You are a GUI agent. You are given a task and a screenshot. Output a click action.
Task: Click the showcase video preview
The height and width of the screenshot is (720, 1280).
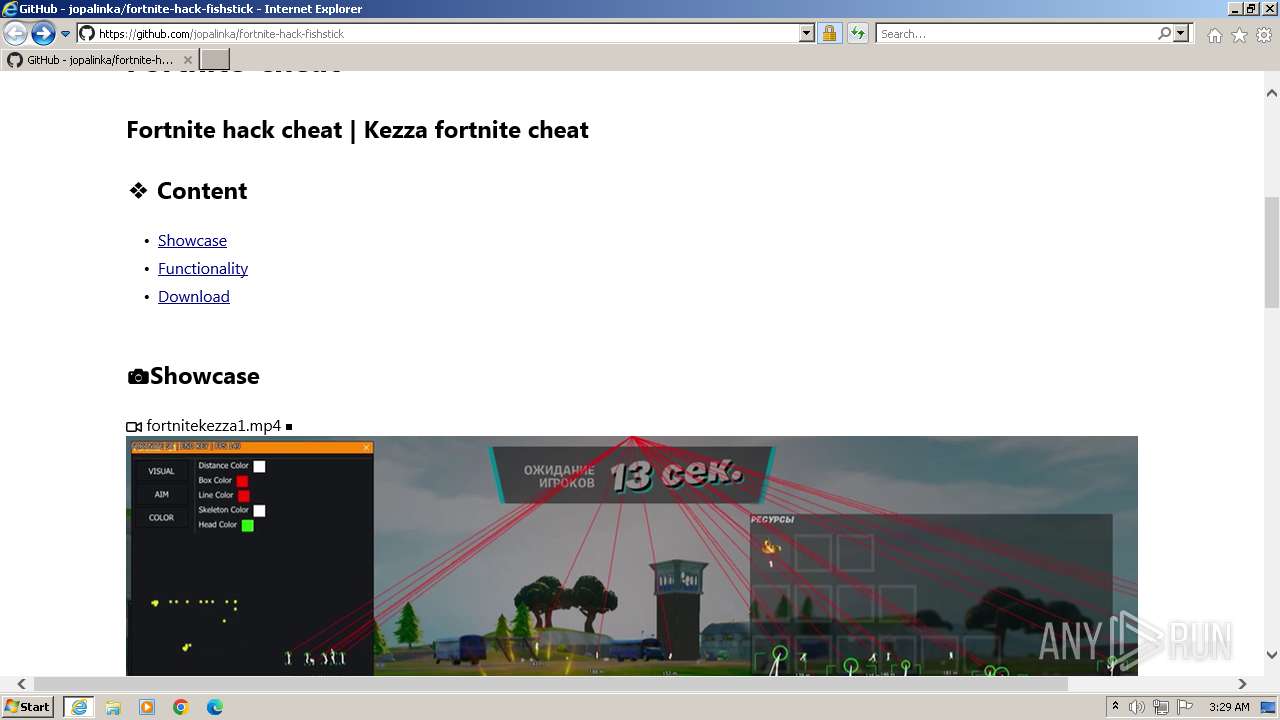(632, 556)
